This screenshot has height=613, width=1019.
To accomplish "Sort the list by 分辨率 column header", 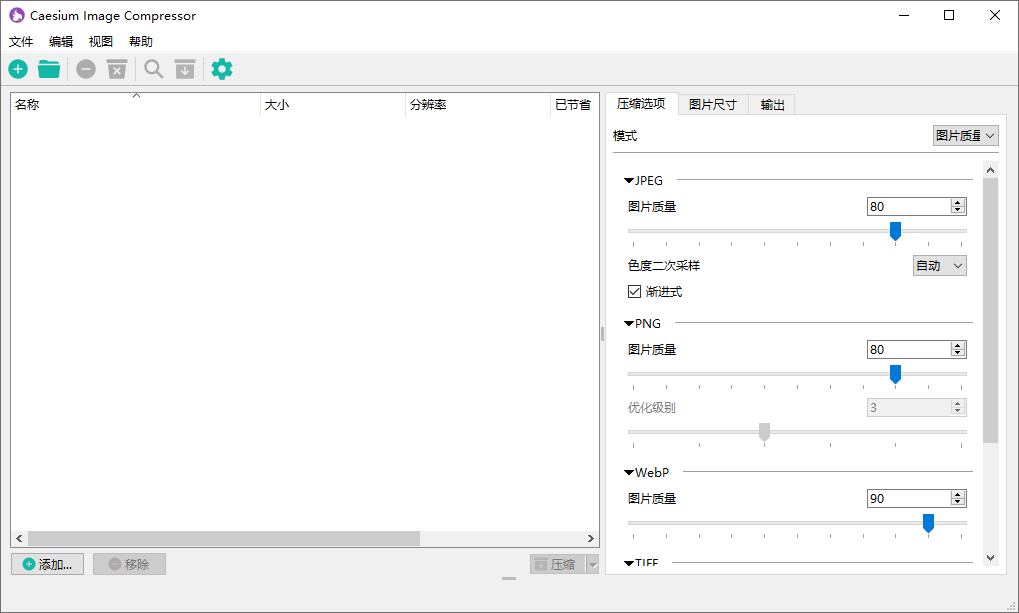I will [x=478, y=105].
